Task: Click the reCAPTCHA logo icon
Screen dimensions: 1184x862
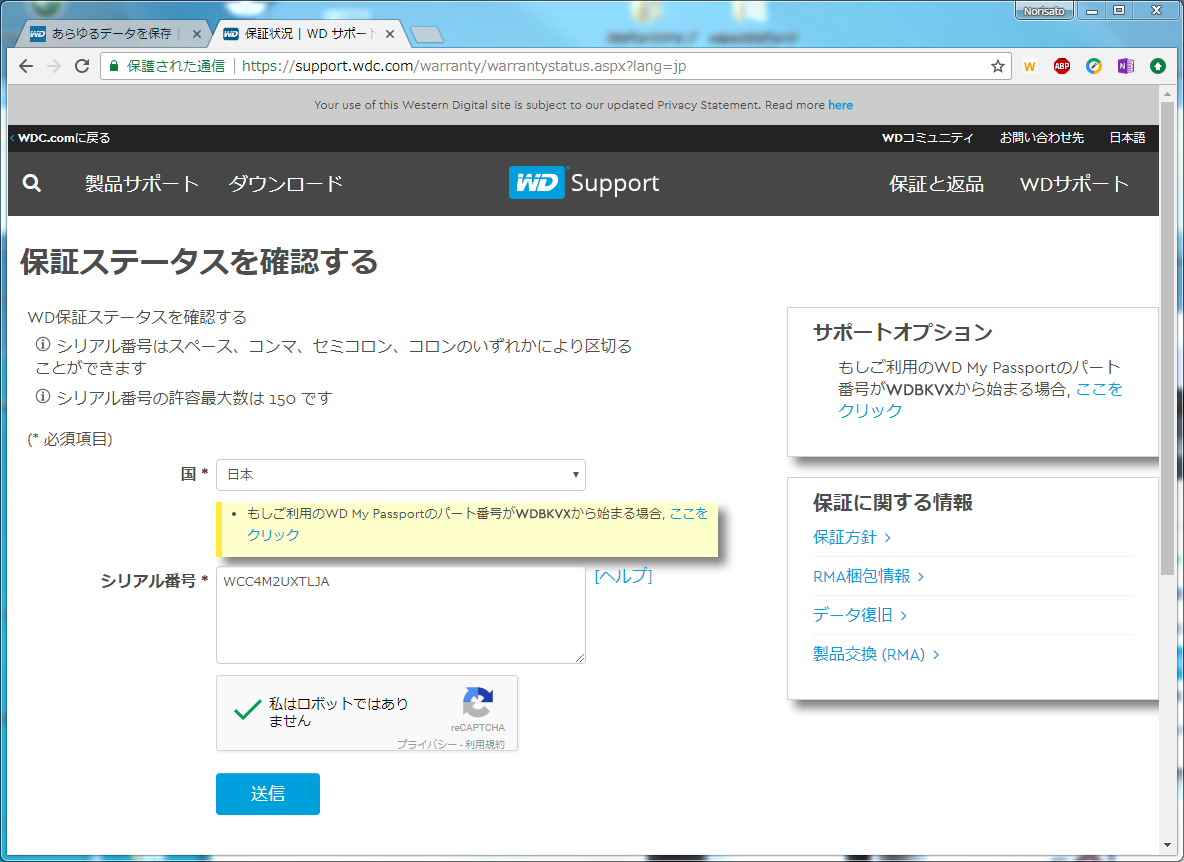Action: click(x=478, y=702)
